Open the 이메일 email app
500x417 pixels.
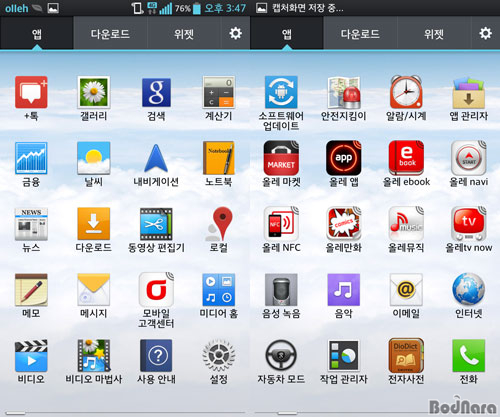point(406,289)
